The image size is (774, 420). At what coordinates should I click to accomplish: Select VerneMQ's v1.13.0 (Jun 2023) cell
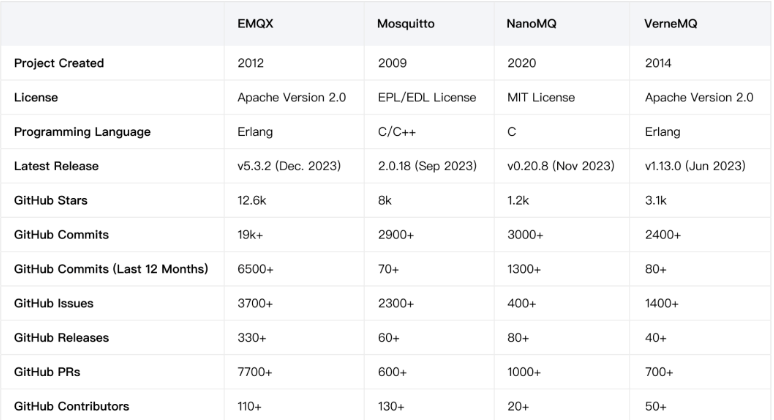coord(695,166)
